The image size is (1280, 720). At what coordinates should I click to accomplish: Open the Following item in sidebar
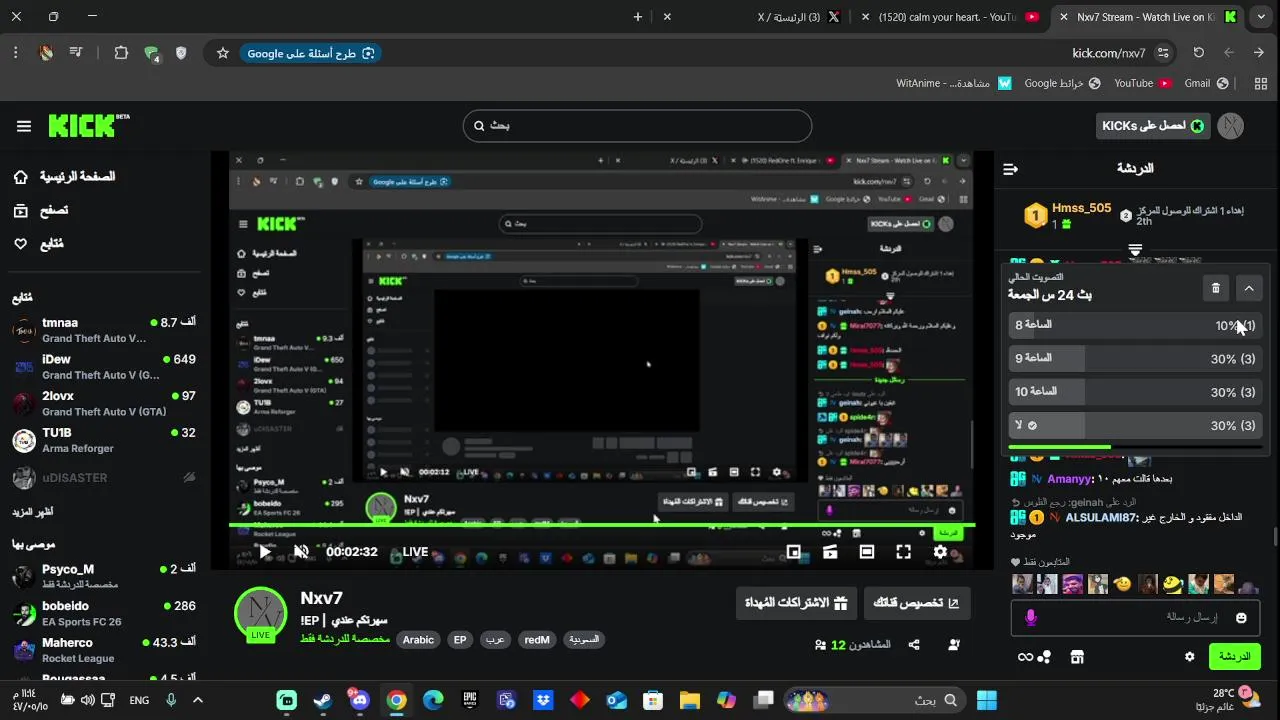(38, 244)
